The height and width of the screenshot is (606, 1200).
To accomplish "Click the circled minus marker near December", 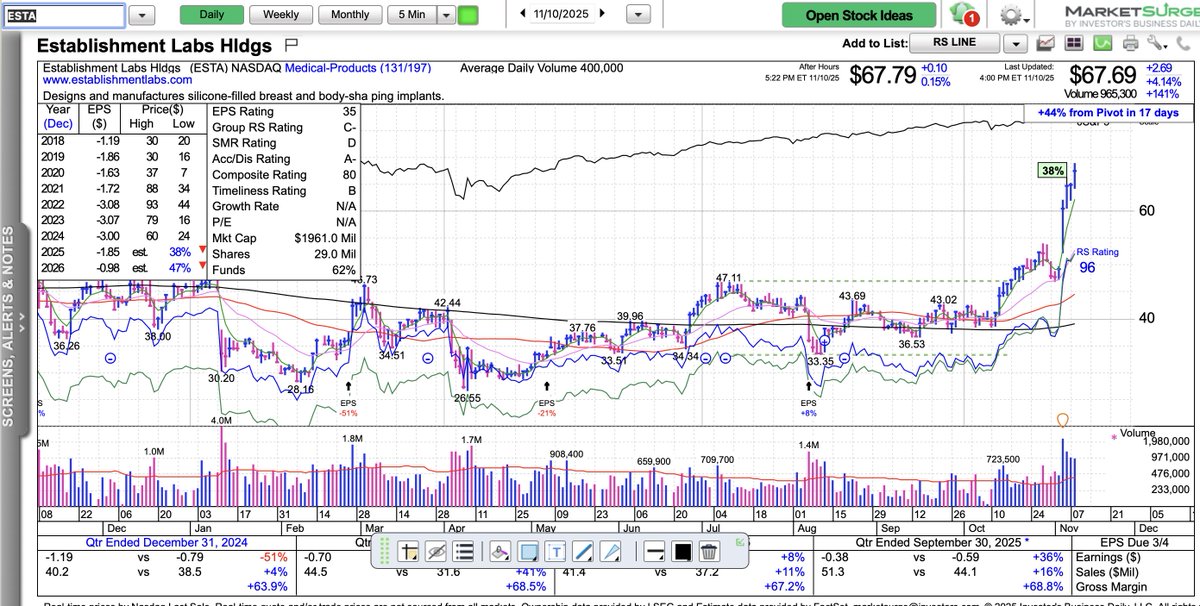I will (x=110, y=357).
